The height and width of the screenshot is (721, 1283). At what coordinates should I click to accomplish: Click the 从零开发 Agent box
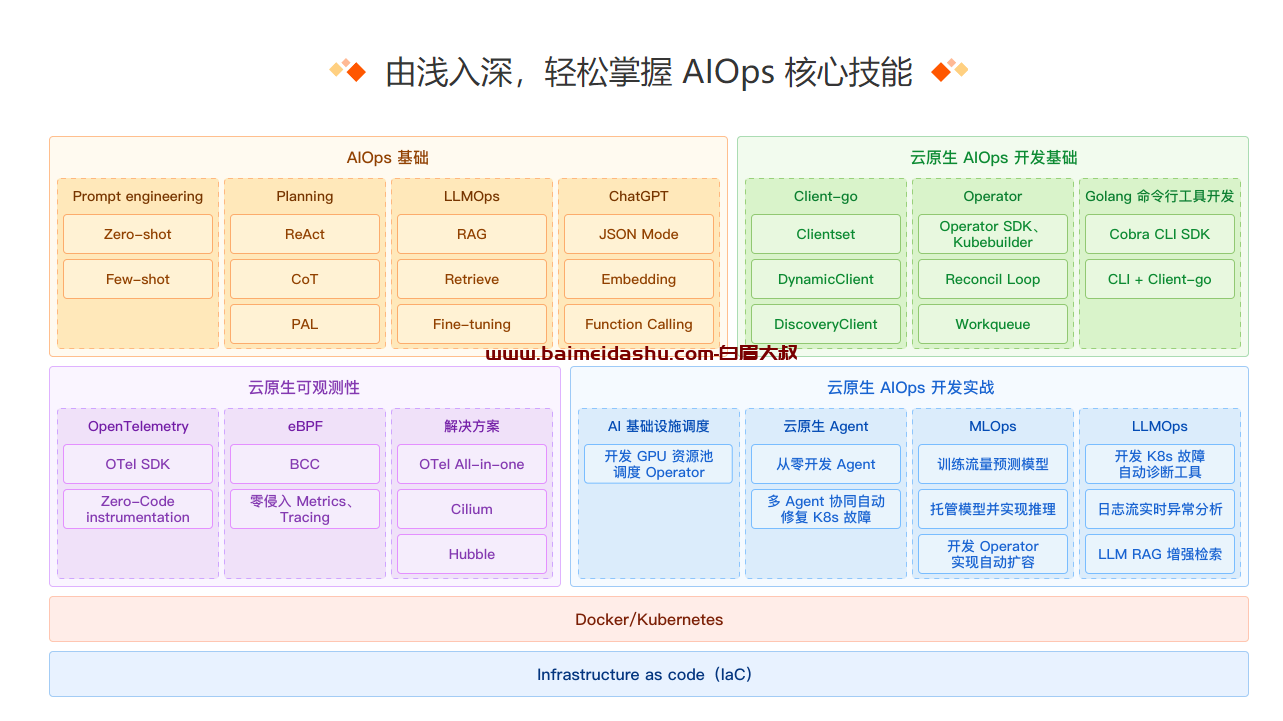[826, 464]
